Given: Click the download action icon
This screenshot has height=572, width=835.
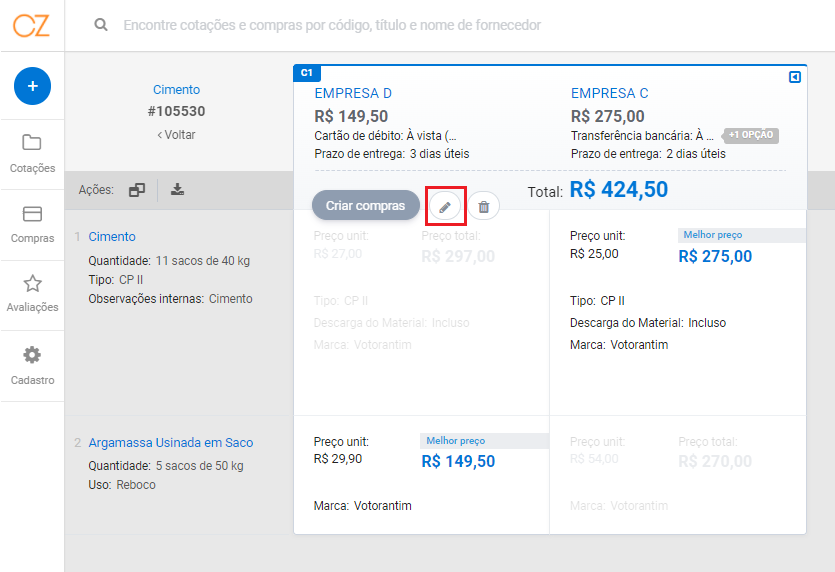Looking at the screenshot, I should pyautogui.click(x=177, y=190).
